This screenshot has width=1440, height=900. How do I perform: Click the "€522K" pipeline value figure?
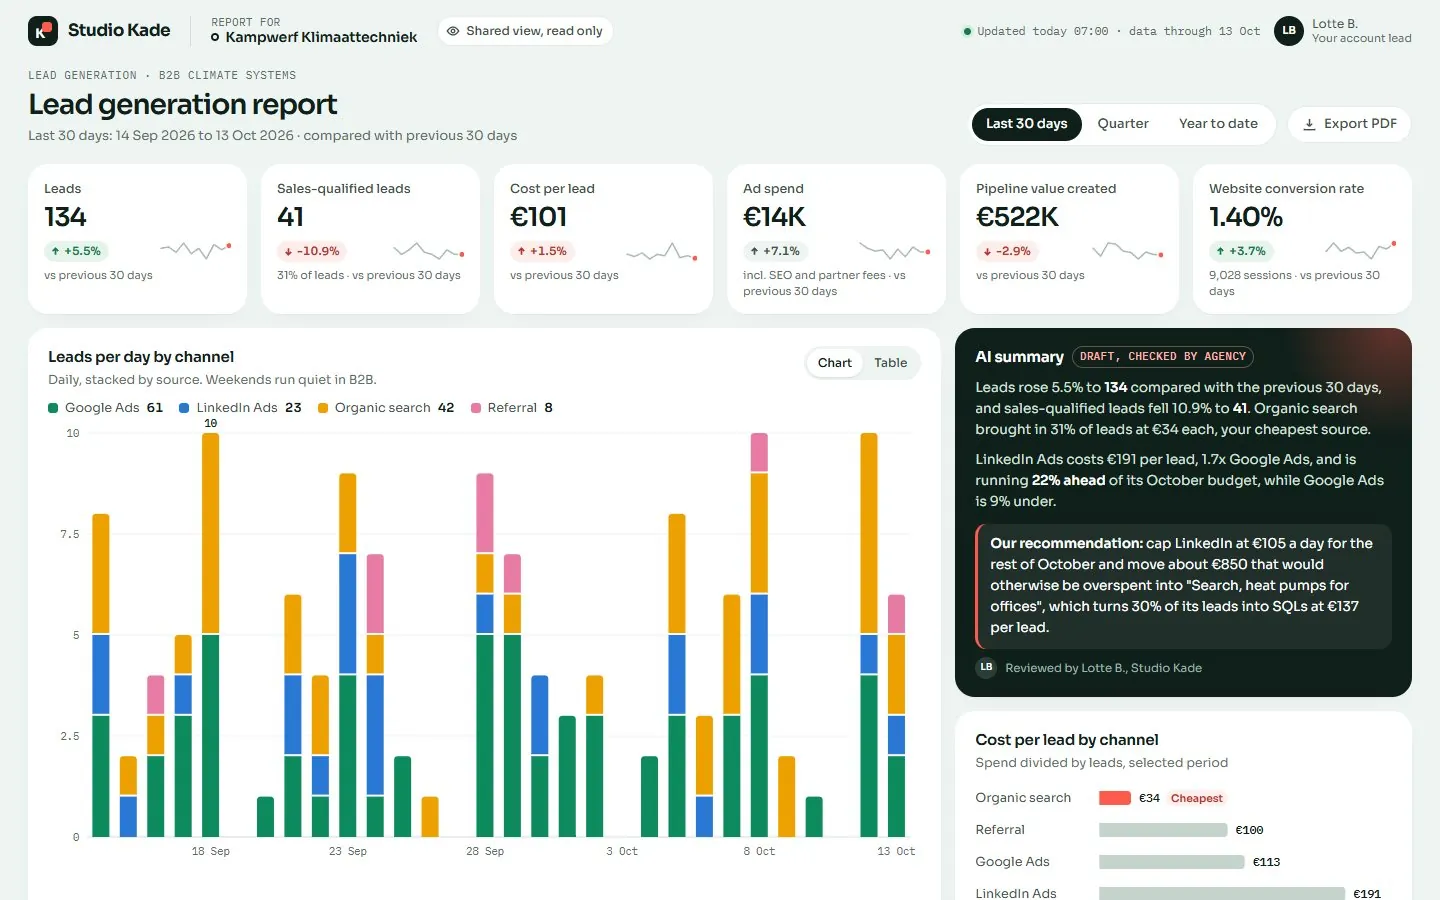[1017, 217]
